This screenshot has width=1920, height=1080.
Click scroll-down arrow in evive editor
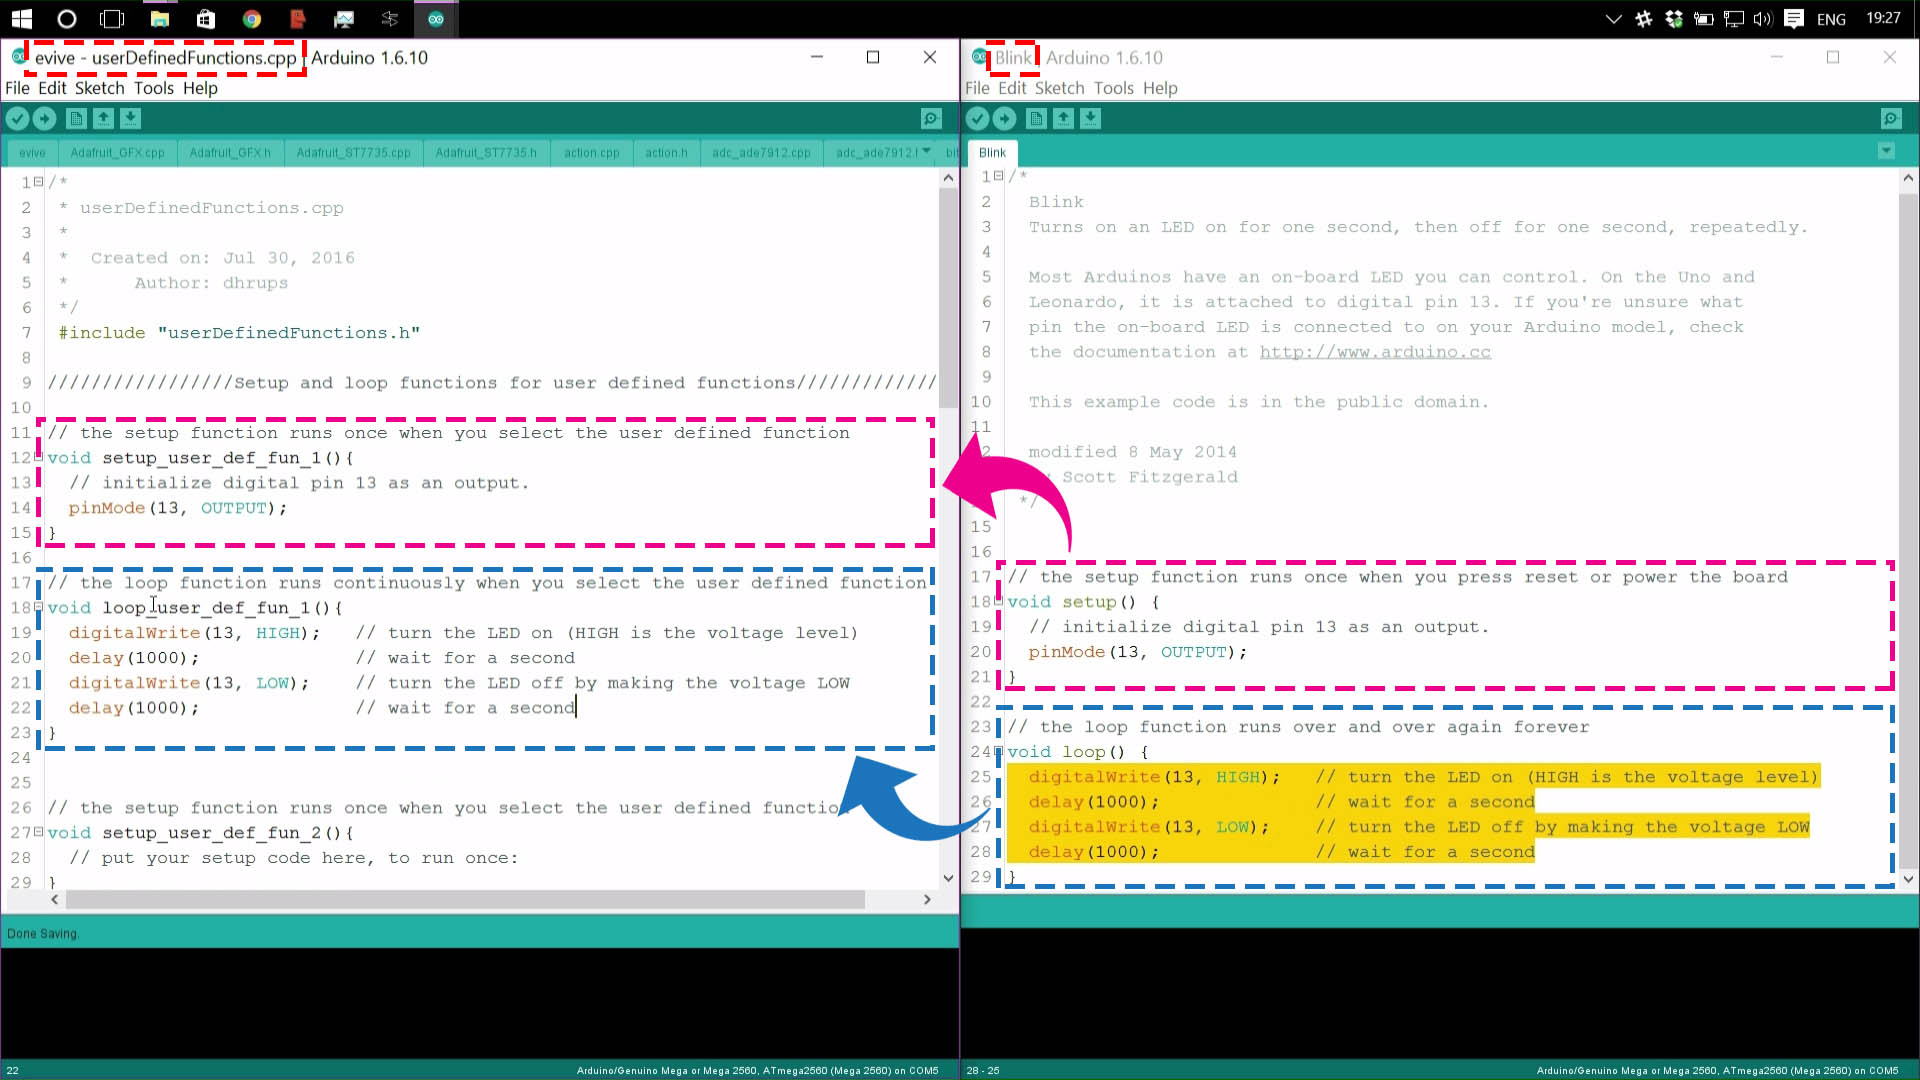948,878
